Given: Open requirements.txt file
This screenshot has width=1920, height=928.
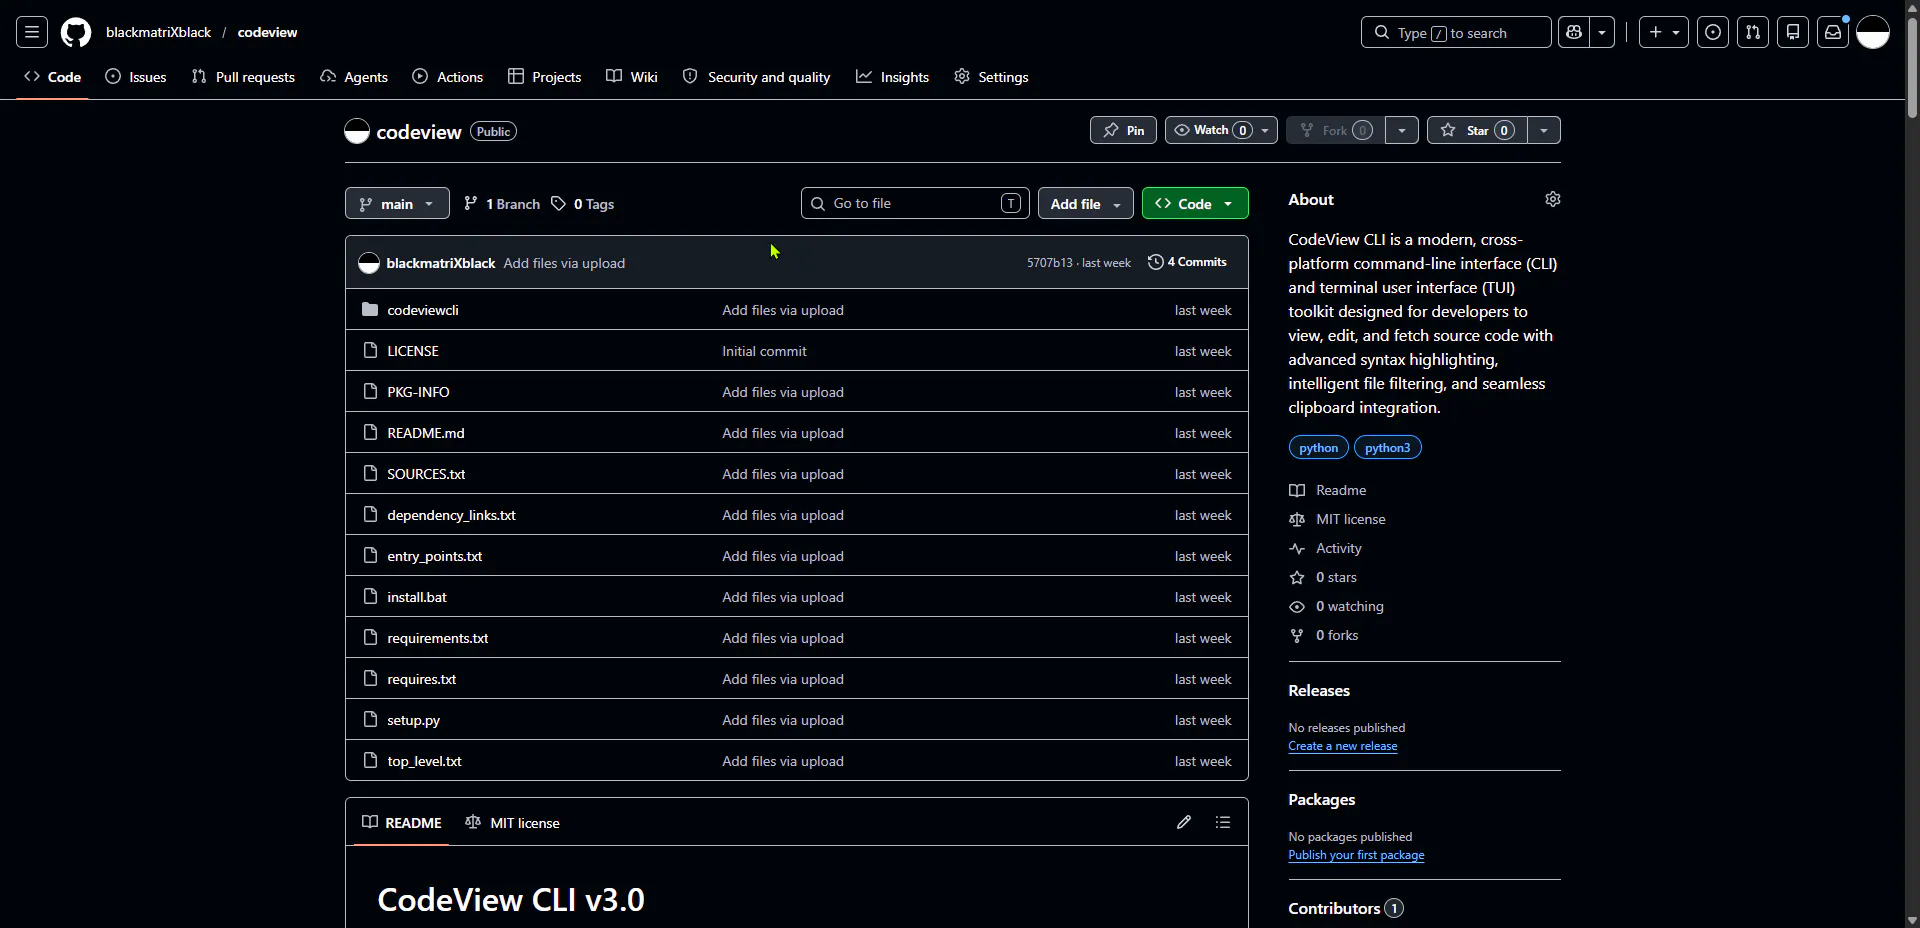Looking at the screenshot, I should tap(438, 638).
